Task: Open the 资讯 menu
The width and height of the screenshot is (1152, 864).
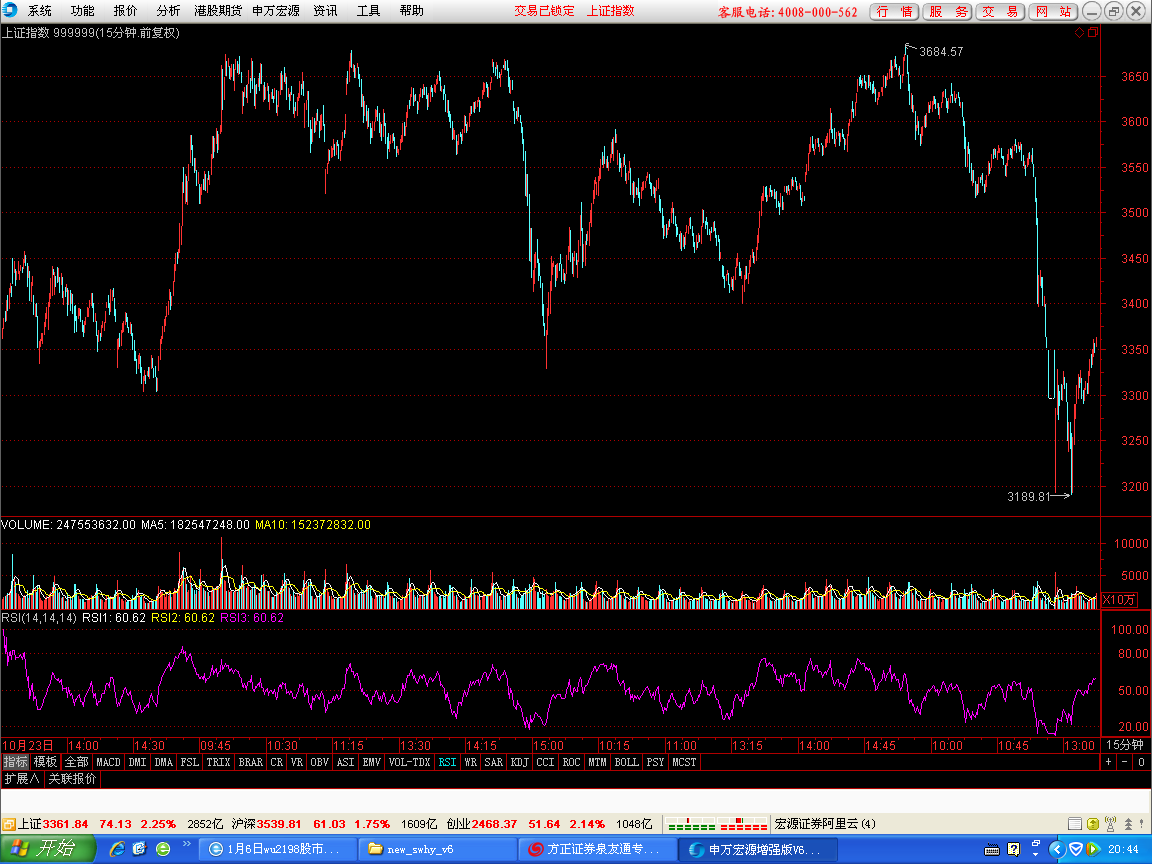Action: click(x=325, y=11)
